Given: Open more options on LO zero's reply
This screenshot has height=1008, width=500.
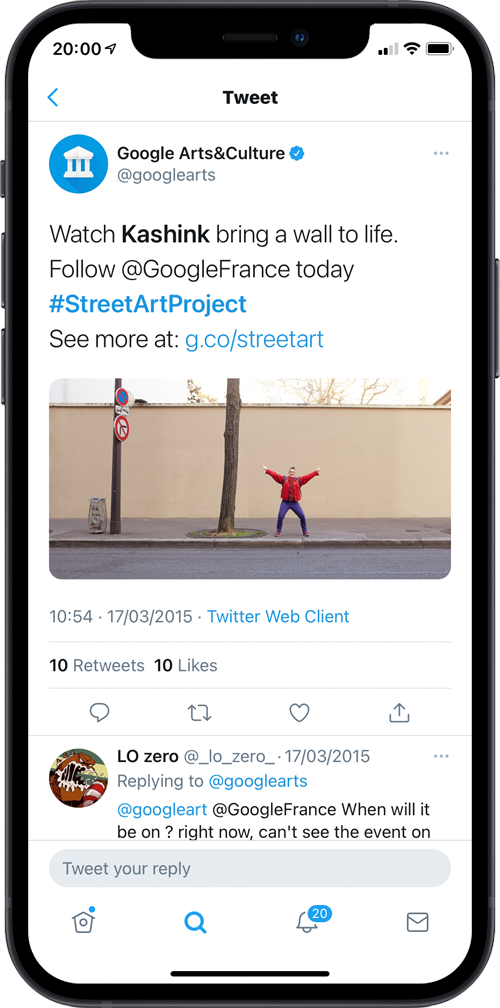Looking at the screenshot, I should pyautogui.click(x=441, y=756).
